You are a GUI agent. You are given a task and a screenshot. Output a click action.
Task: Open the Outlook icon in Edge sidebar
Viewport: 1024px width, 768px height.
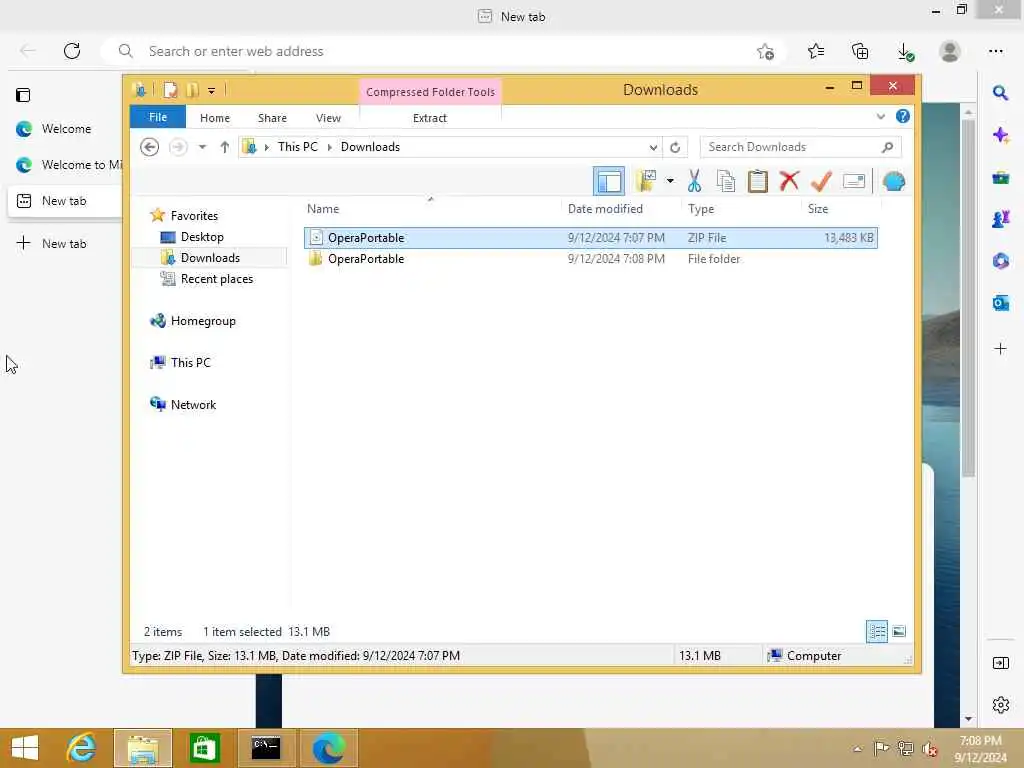coord(1000,303)
